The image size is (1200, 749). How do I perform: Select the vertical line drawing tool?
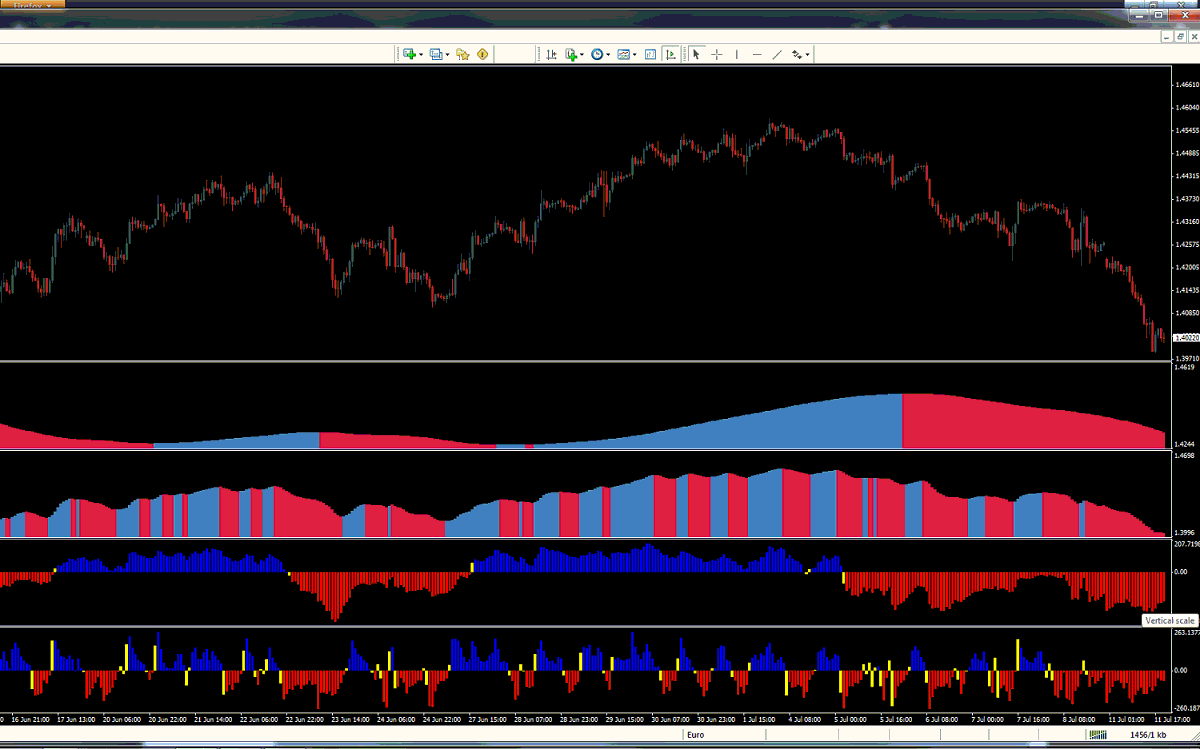coord(737,54)
